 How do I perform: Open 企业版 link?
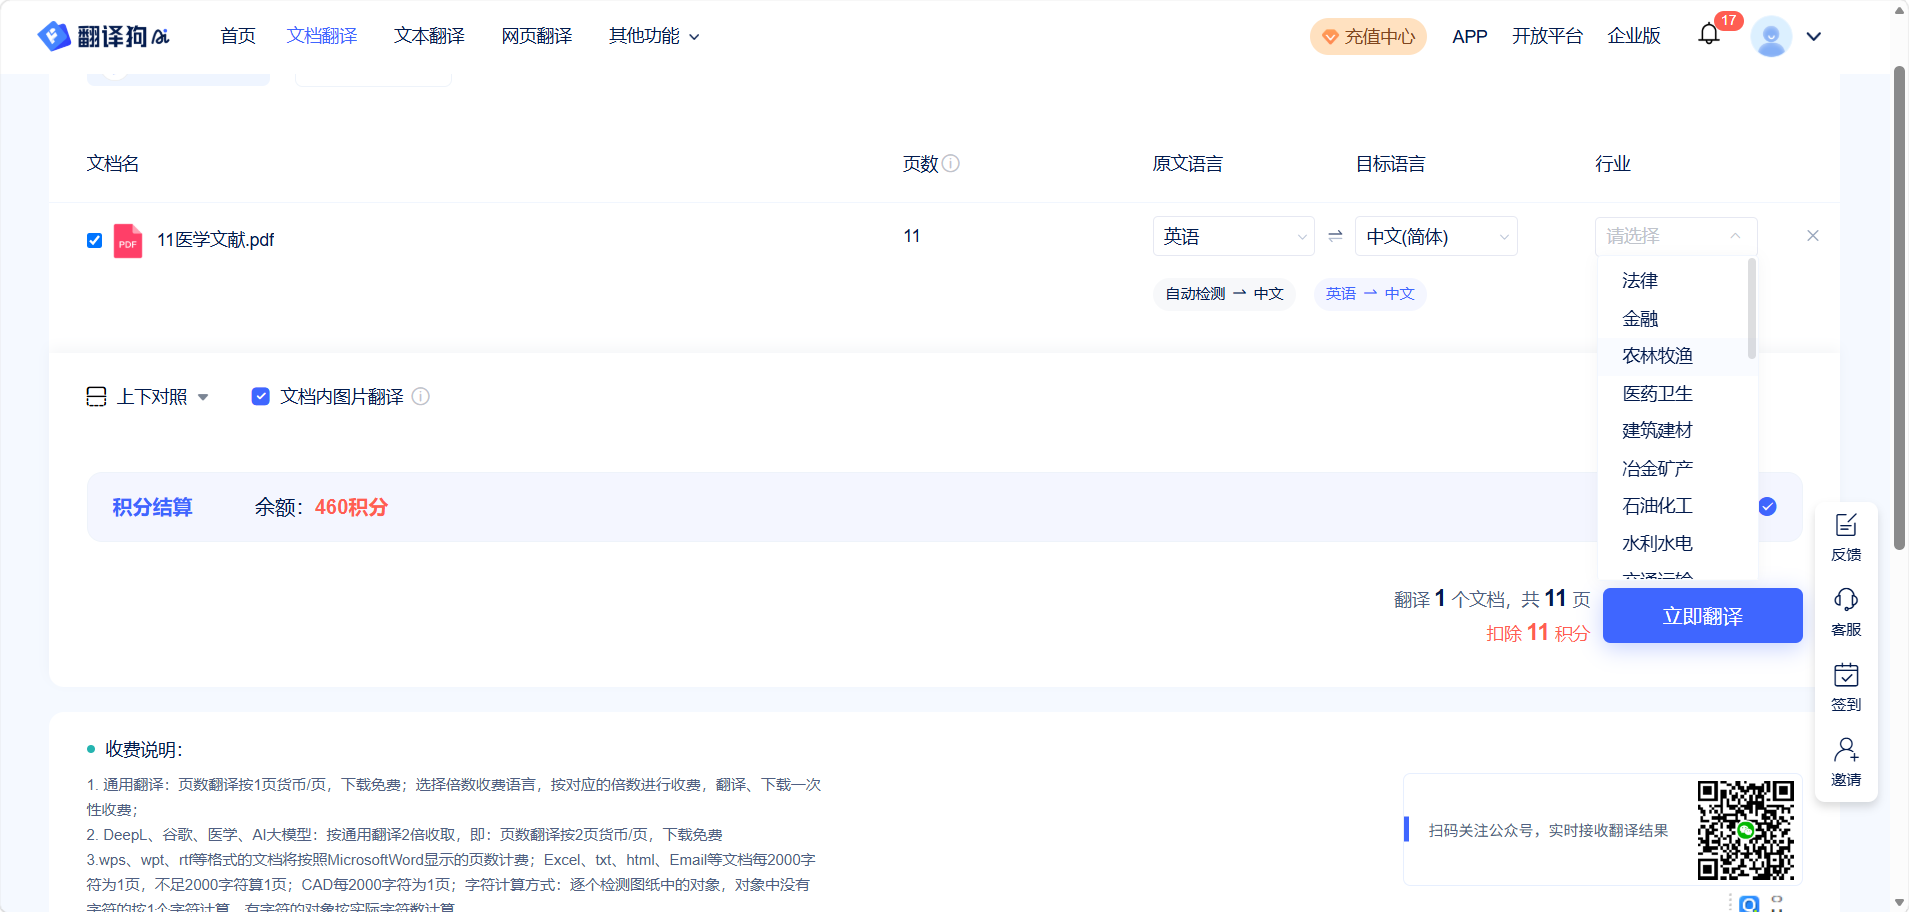[1634, 36]
